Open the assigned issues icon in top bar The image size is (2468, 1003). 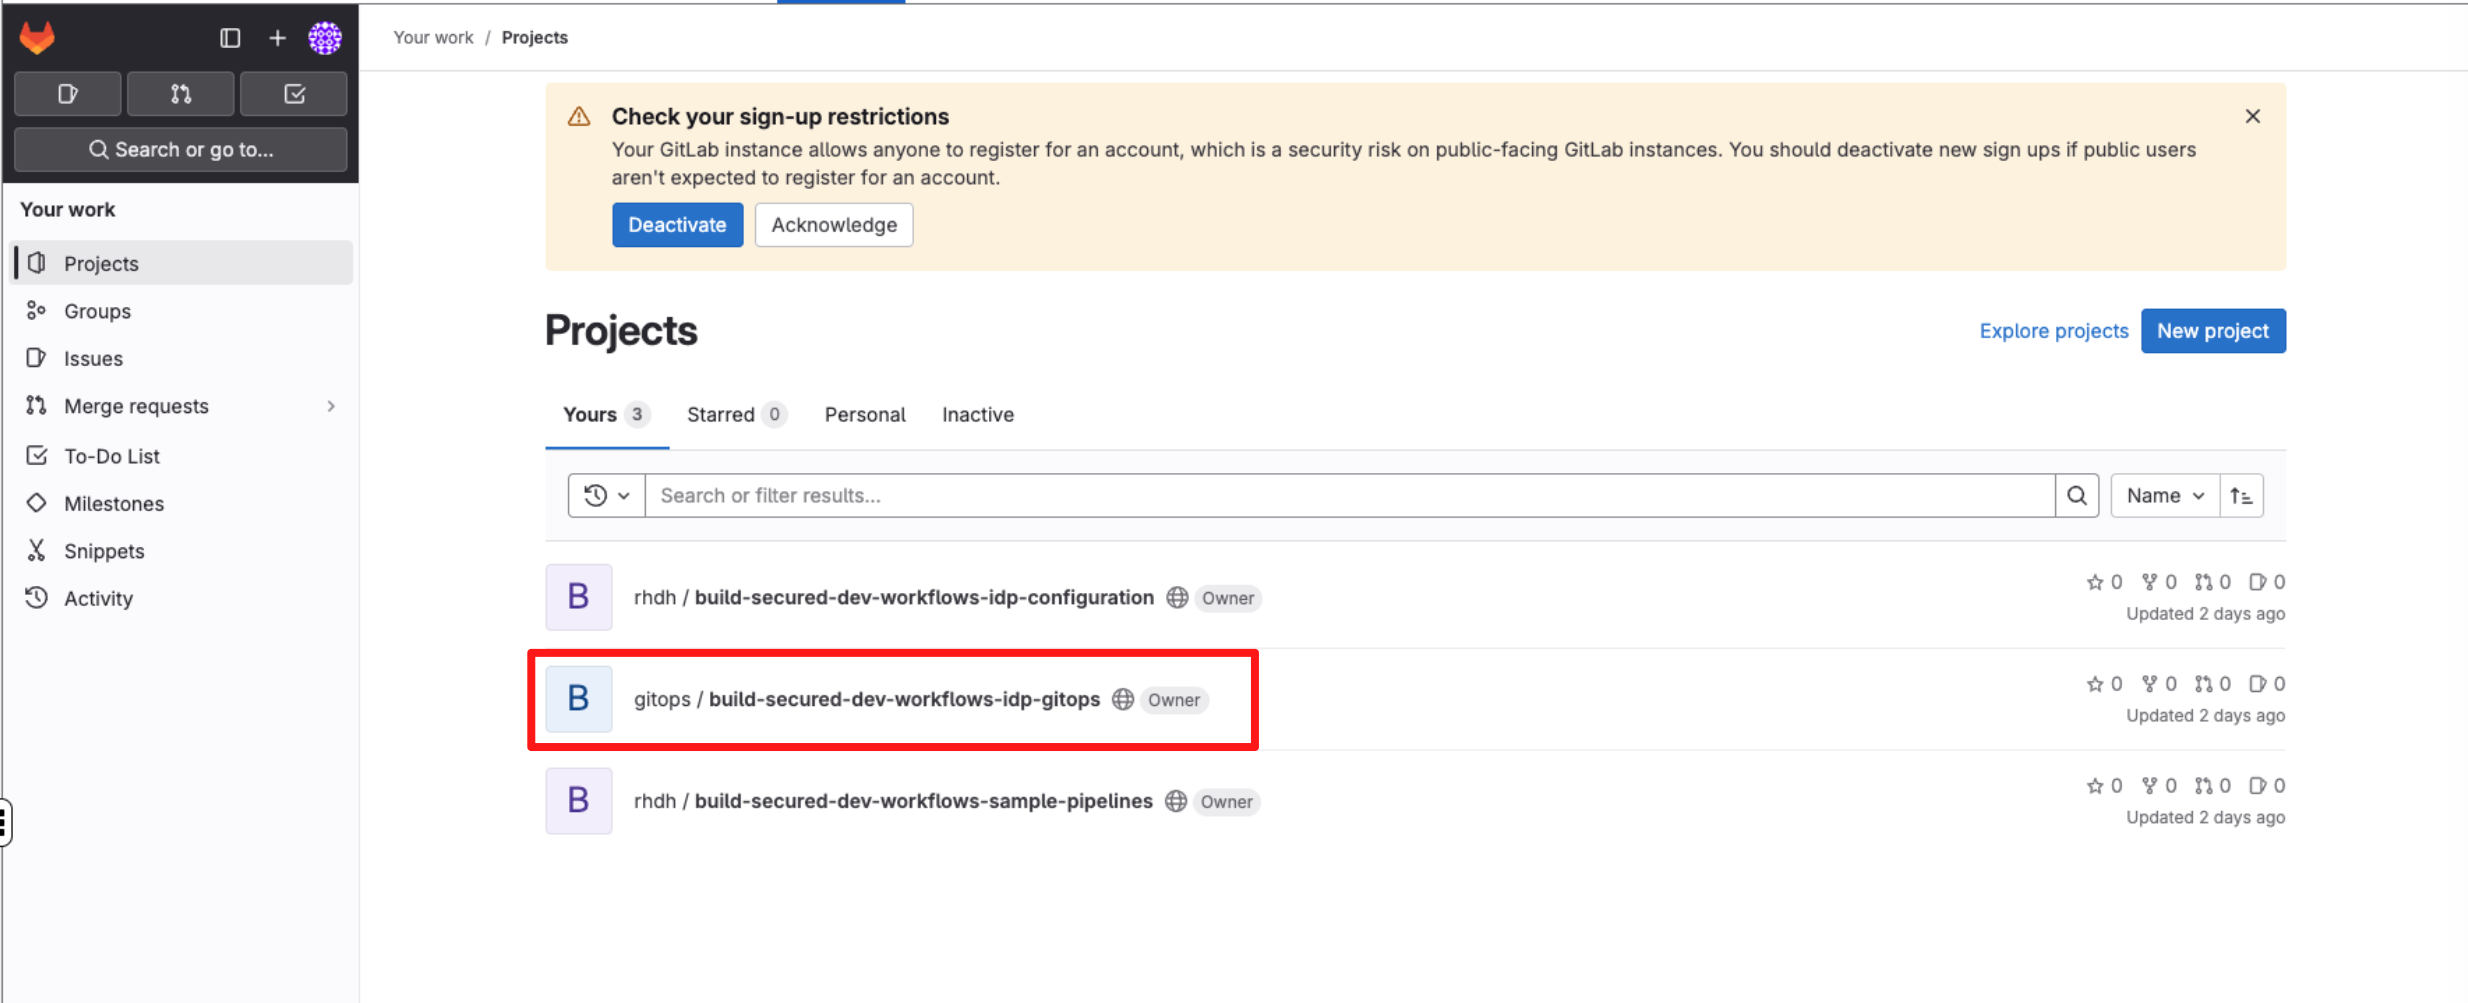(67, 93)
